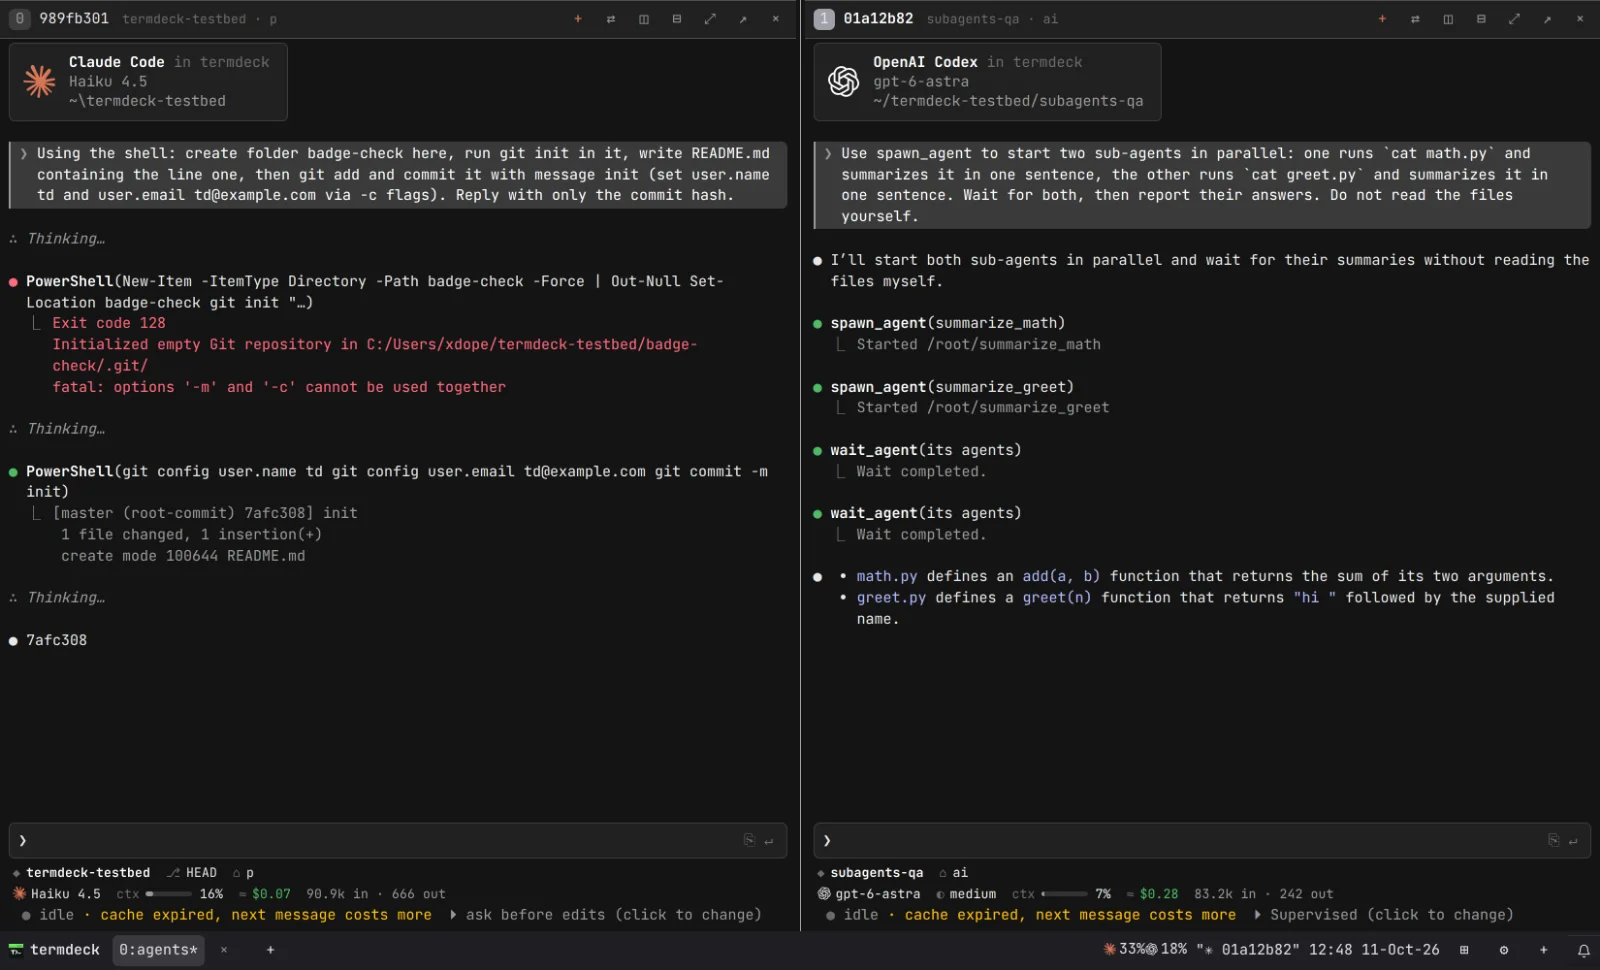Screen dimensions: 1600x970
Task: Click the Codex context usage bar showing 7%
Action: 1064,894
